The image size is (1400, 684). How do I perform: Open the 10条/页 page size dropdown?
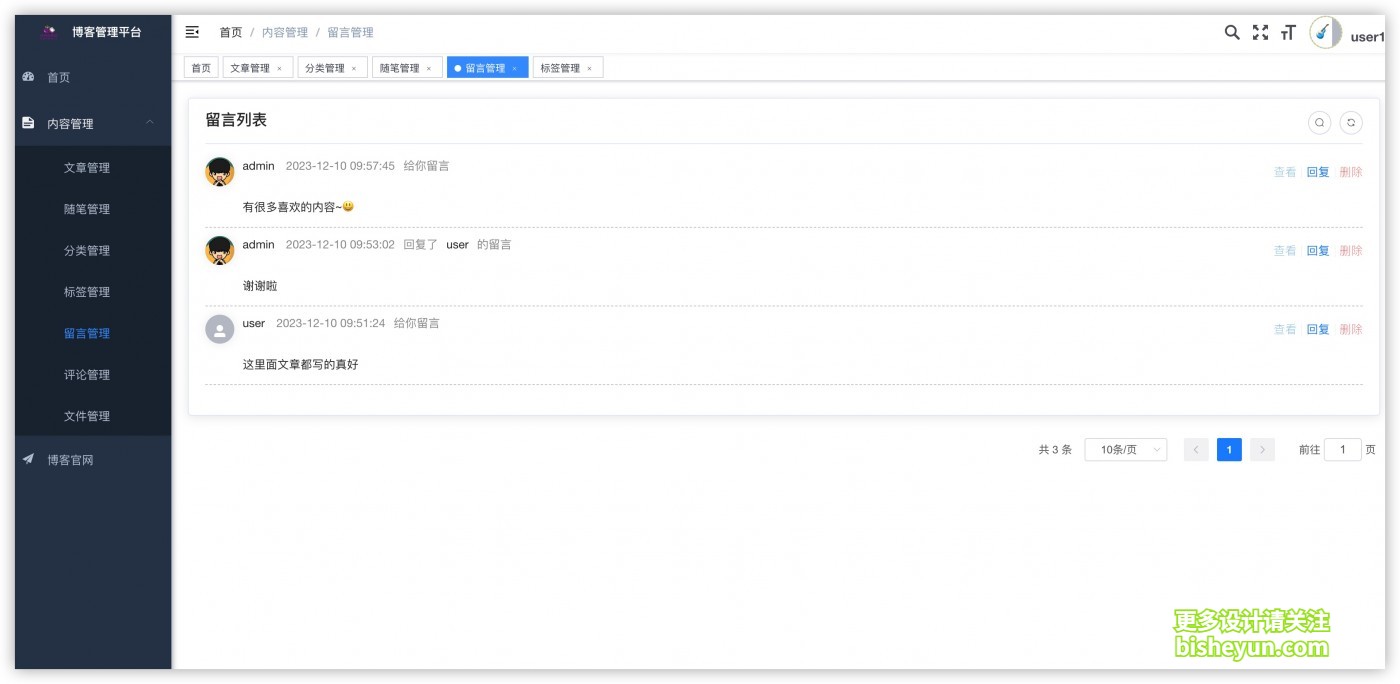pos(1126,450)
